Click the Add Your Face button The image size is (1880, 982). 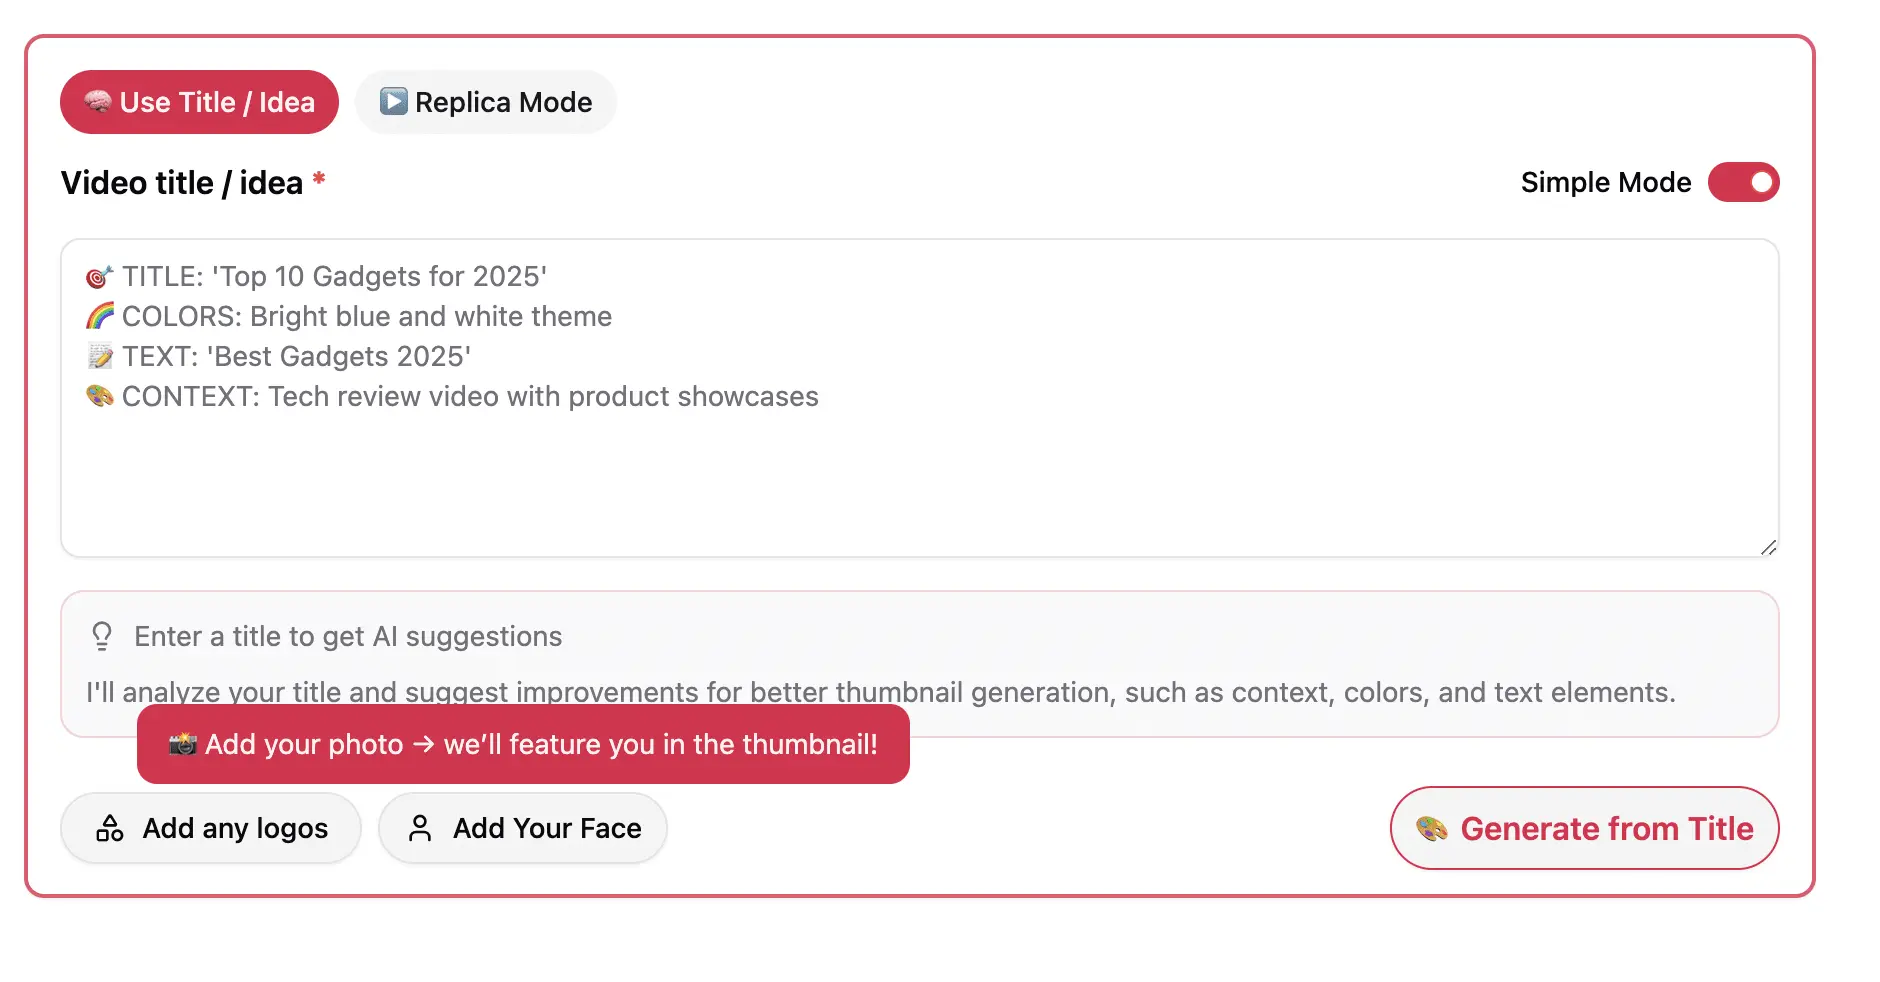pos(523,828)
